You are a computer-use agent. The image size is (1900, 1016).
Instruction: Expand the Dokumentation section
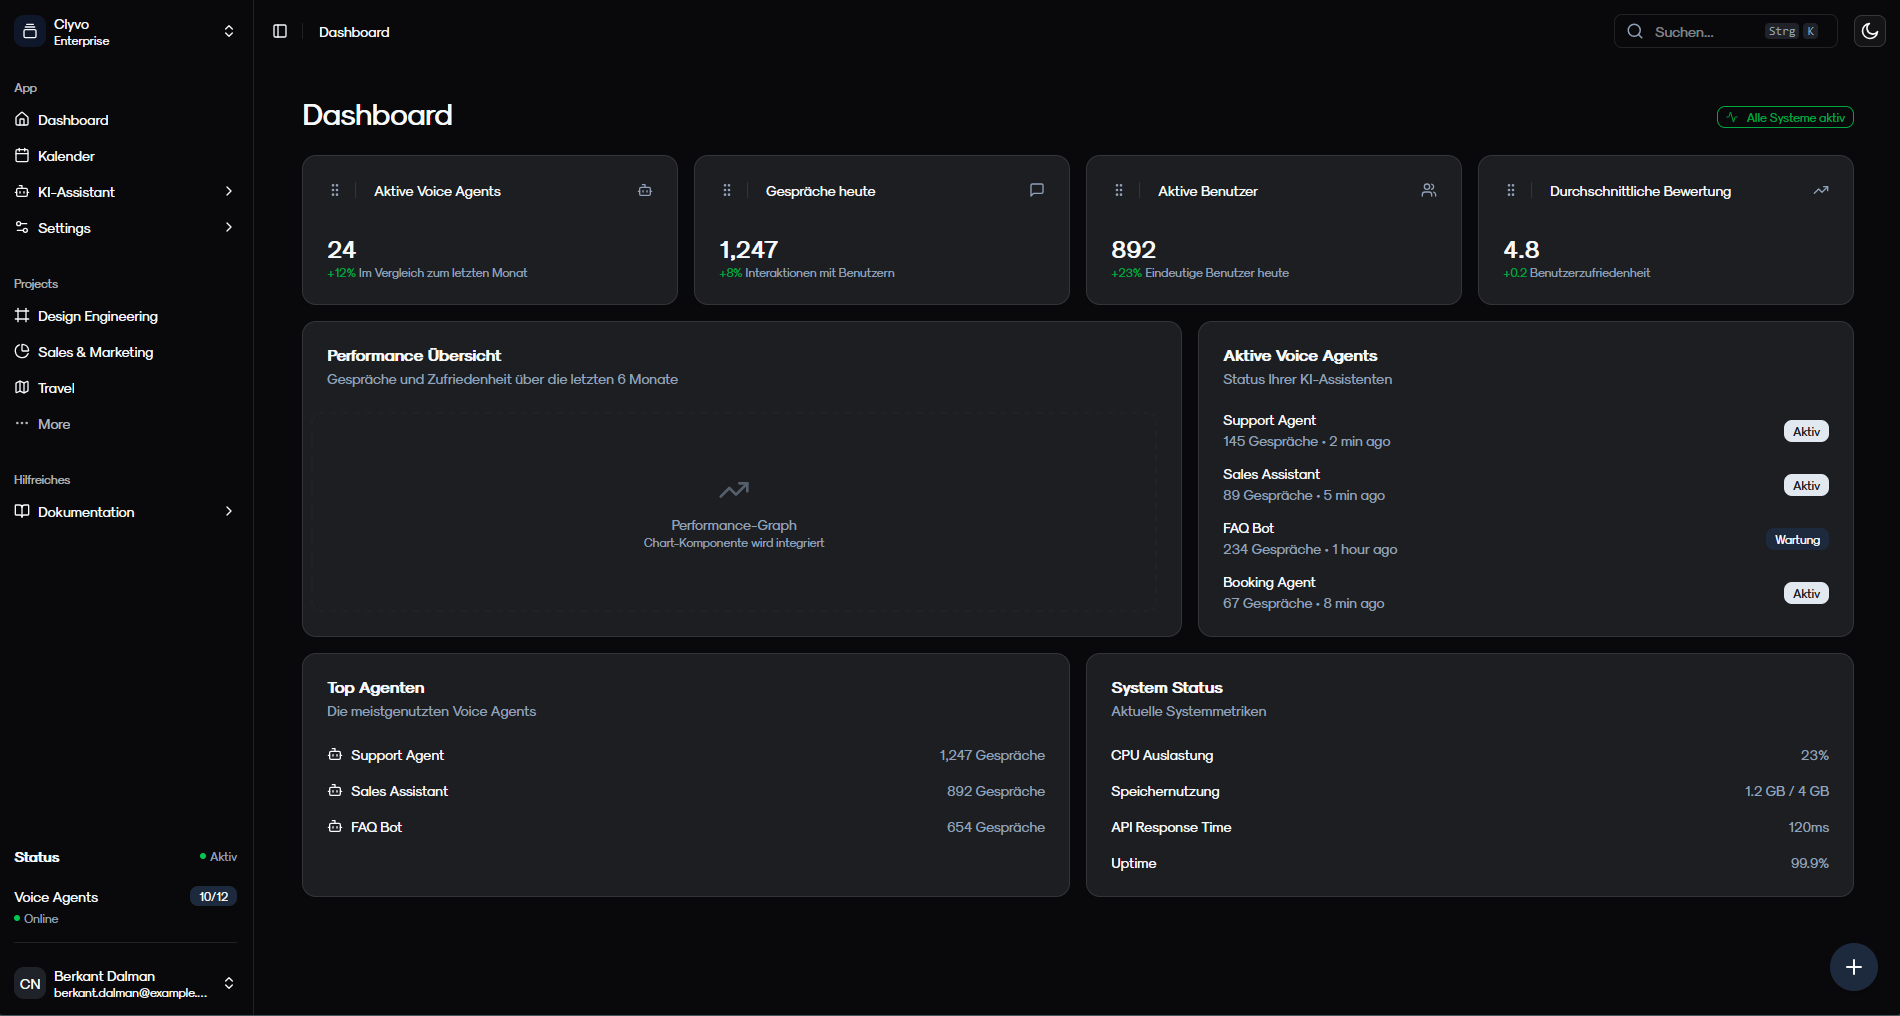[x=229, y=511]
